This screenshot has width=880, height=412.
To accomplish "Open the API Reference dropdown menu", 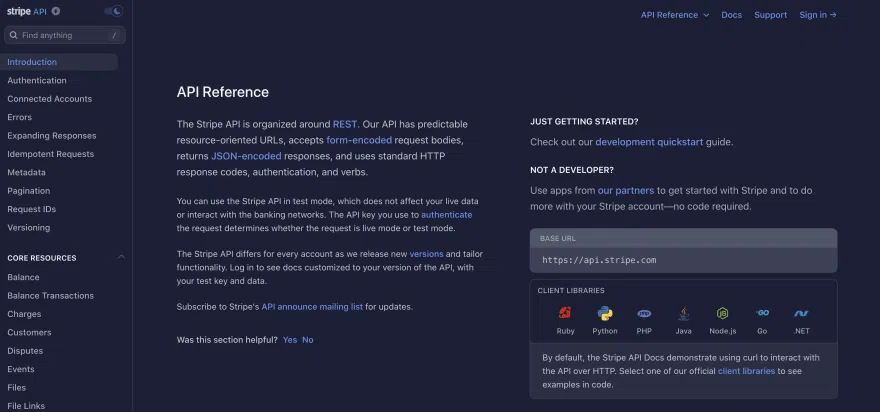I will click(675, 15).
